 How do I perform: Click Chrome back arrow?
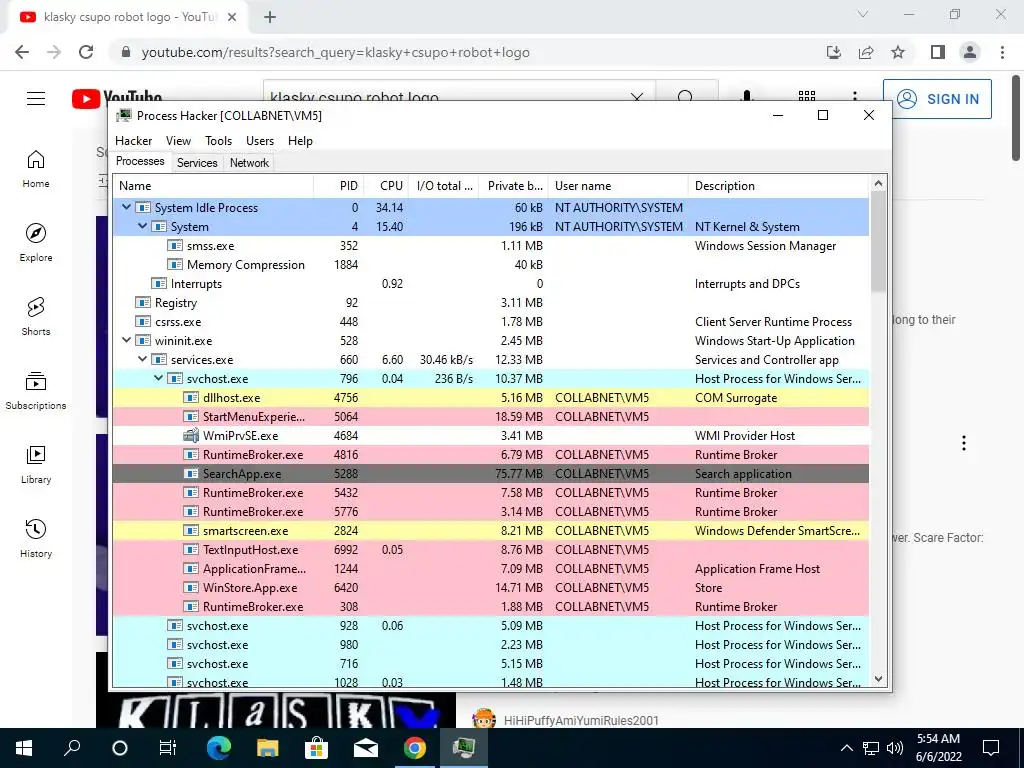pyautogui.click(x=22, y=52)
